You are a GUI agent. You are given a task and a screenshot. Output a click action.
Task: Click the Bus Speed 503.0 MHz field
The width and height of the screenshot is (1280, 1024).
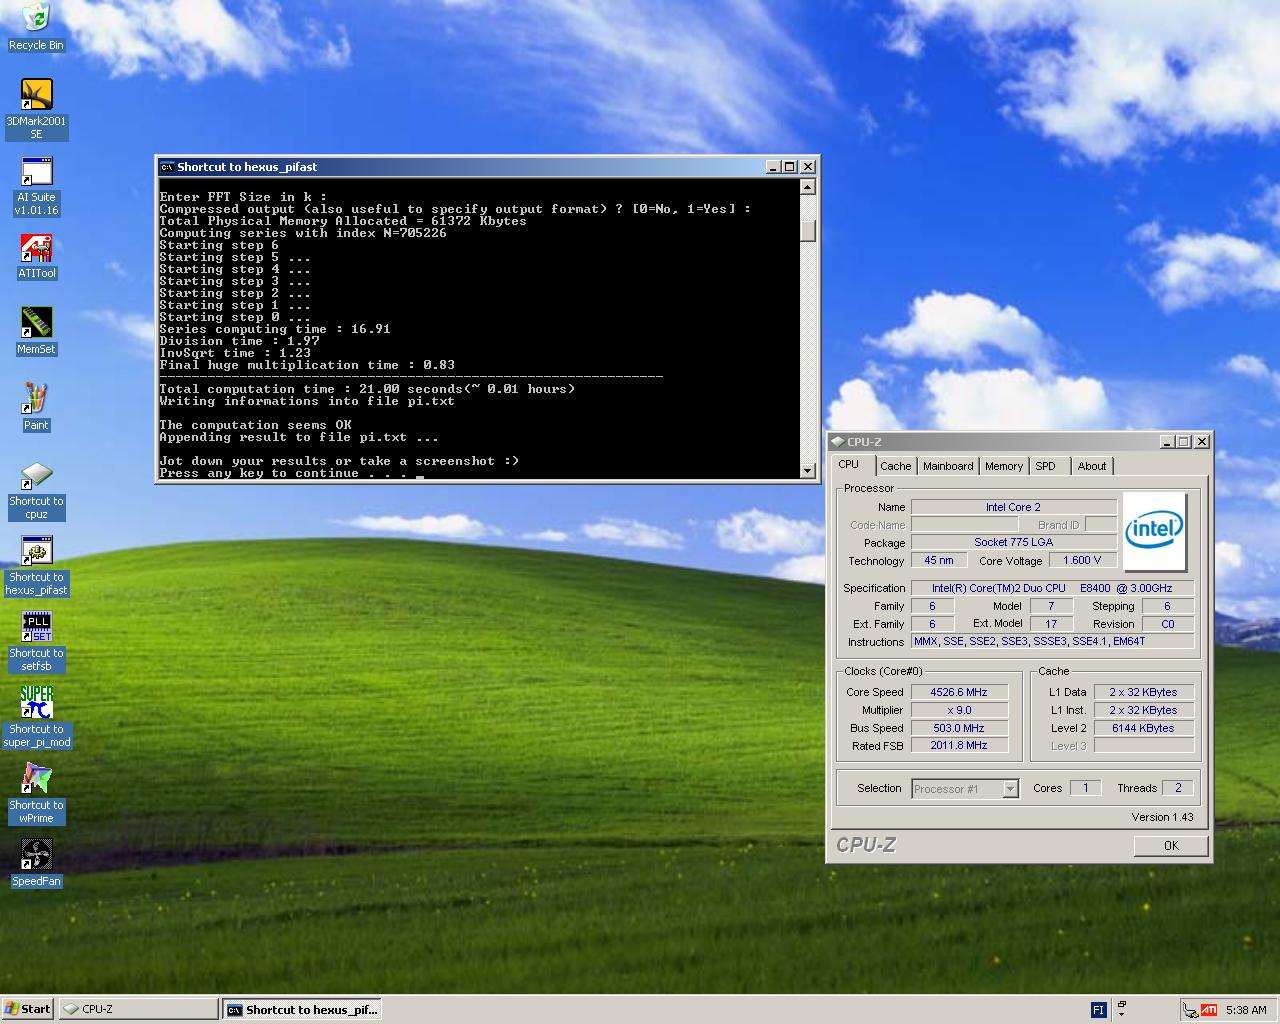pos(959,728)
